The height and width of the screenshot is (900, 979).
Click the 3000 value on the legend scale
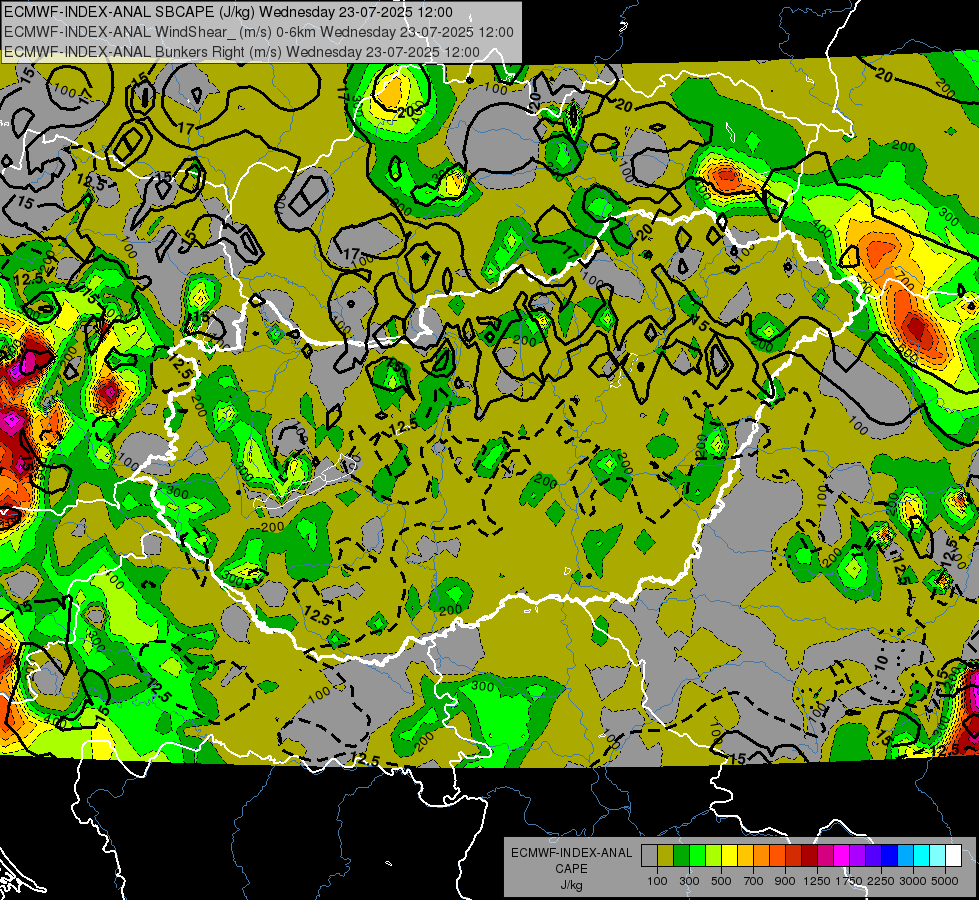click(x=913, y=881)
